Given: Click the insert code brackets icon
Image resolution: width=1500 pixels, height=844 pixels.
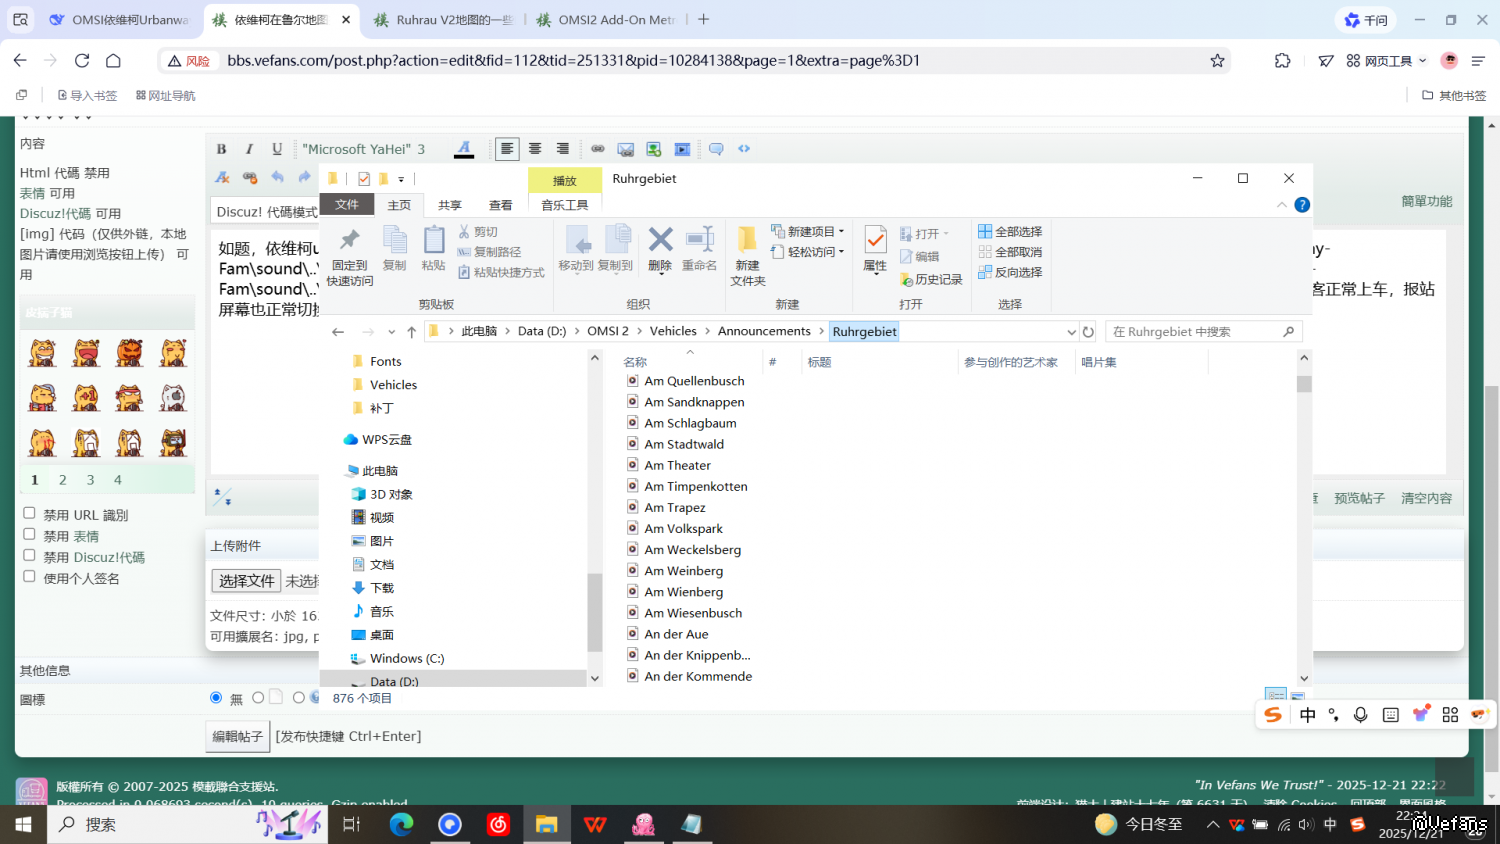Looking at the screenshot, I should (744, 149).
